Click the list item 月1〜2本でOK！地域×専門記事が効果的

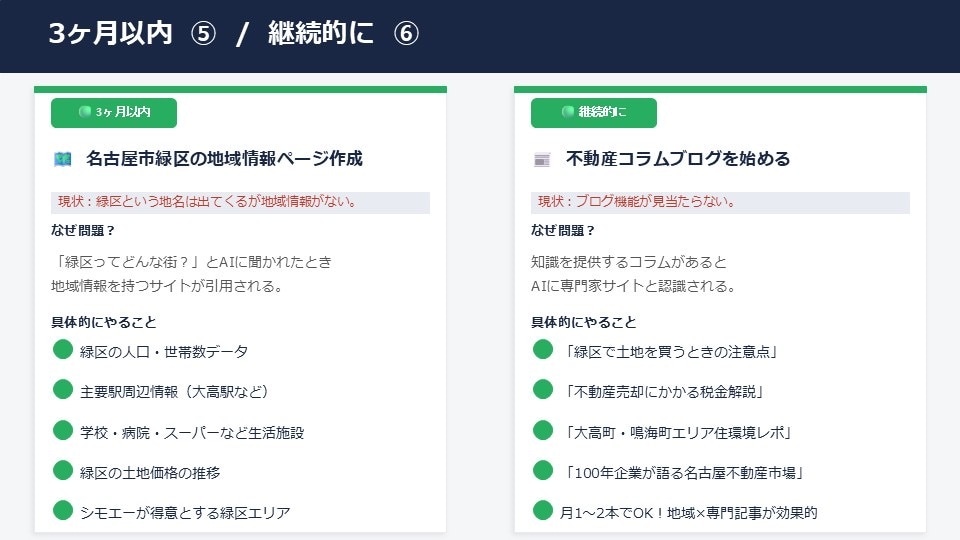(x=689, y=513)
